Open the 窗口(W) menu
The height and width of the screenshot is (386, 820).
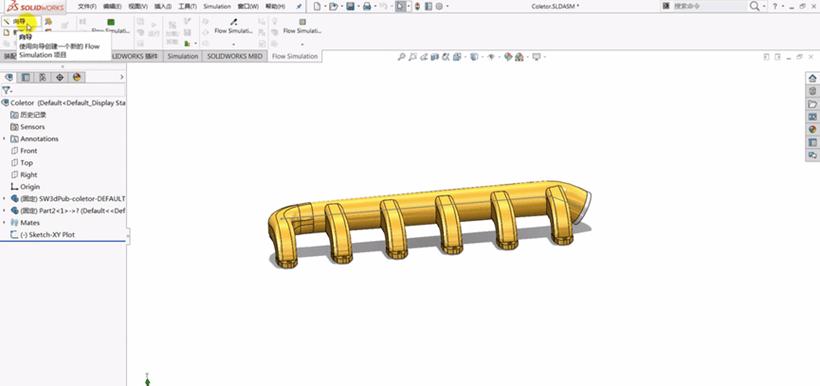pos(248,6)
